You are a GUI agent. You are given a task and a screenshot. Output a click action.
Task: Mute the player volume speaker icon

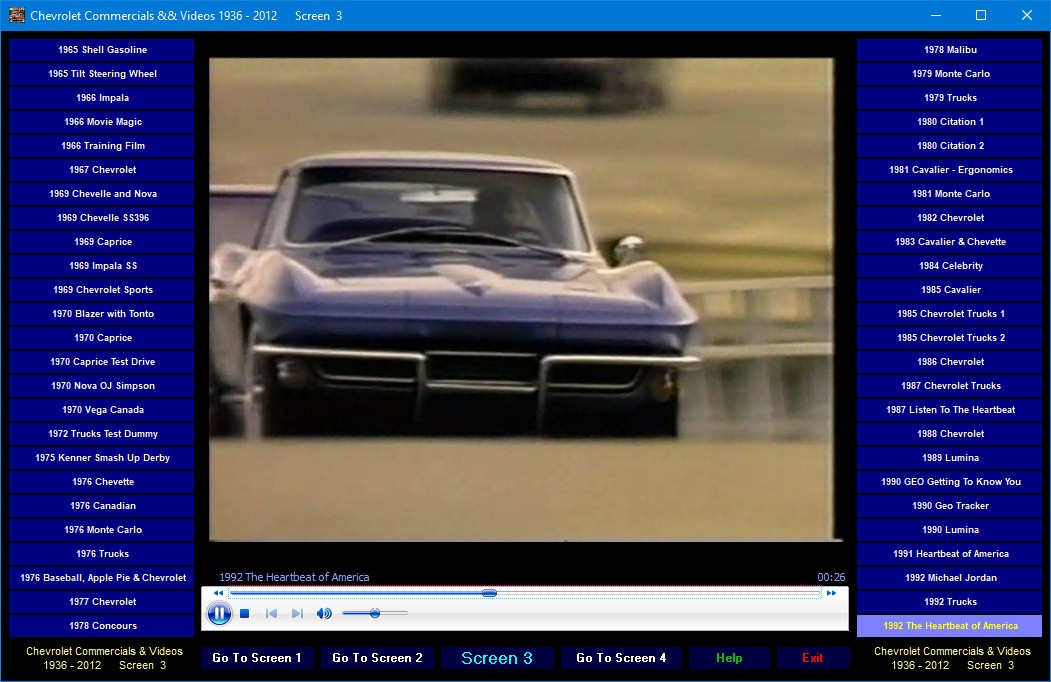click(x=324, y=613)
